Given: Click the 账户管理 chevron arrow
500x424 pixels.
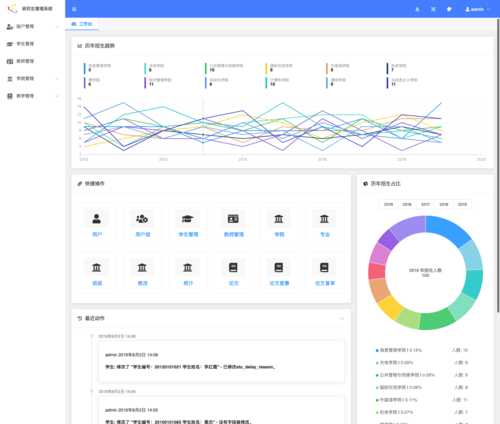Looking at the screenshot, I should pyautogui.click(x=57, y=27).
